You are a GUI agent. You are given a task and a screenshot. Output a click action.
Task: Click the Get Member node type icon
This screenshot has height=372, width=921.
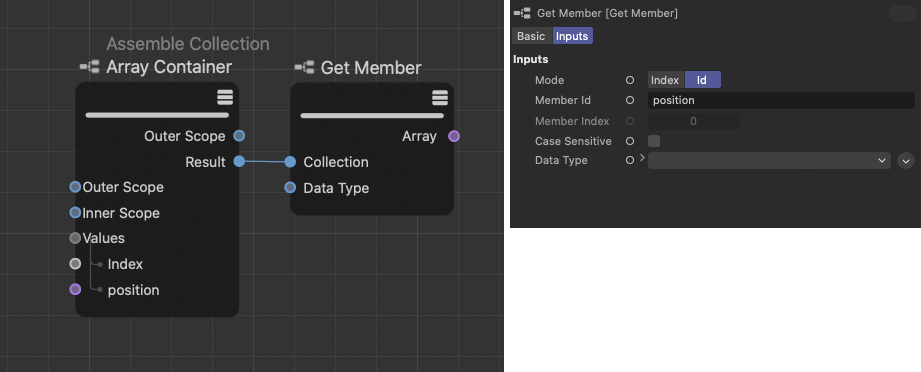[305, 68]
